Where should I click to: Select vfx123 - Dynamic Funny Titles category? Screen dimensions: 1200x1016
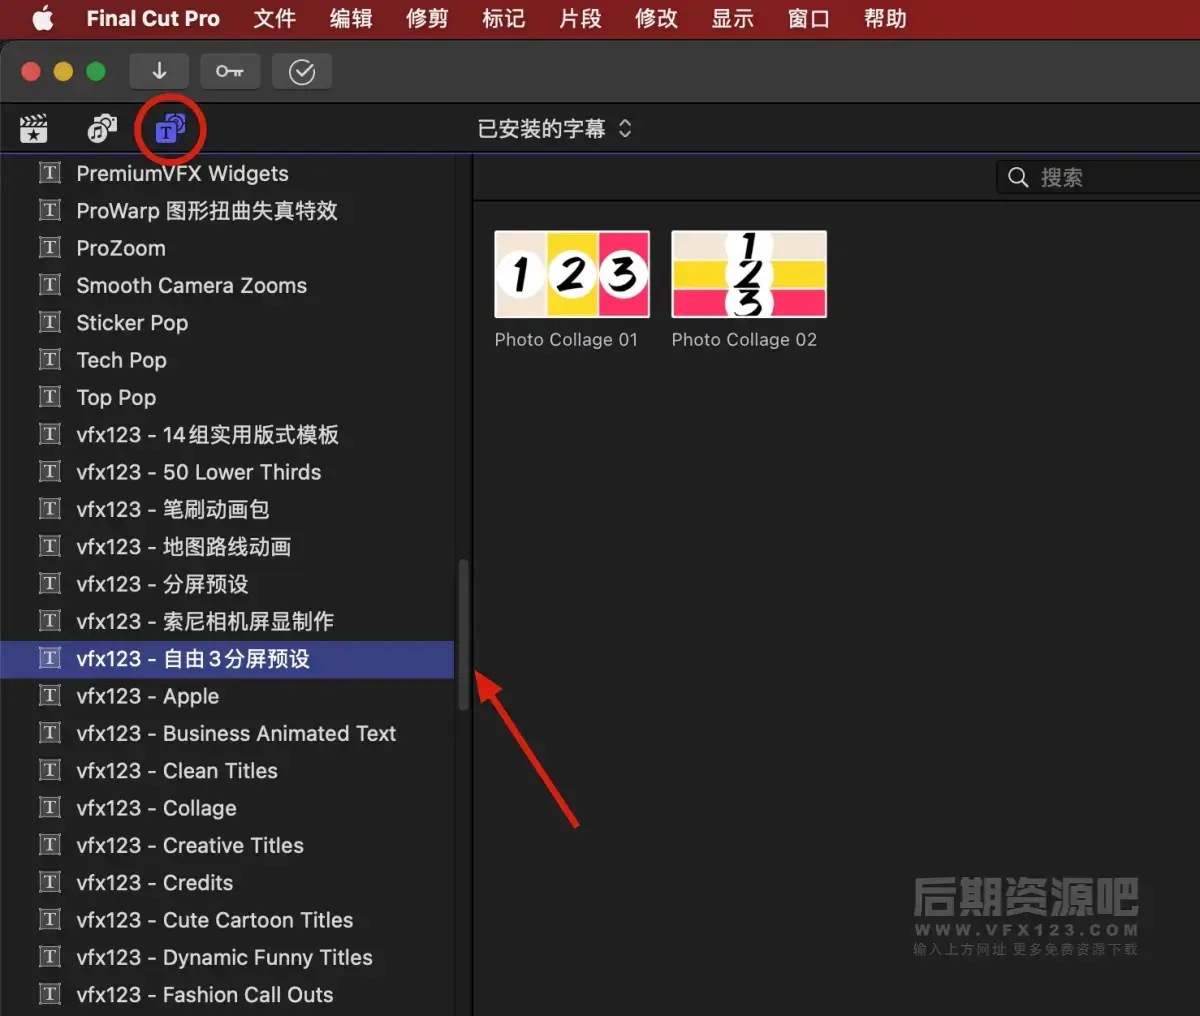227,957
